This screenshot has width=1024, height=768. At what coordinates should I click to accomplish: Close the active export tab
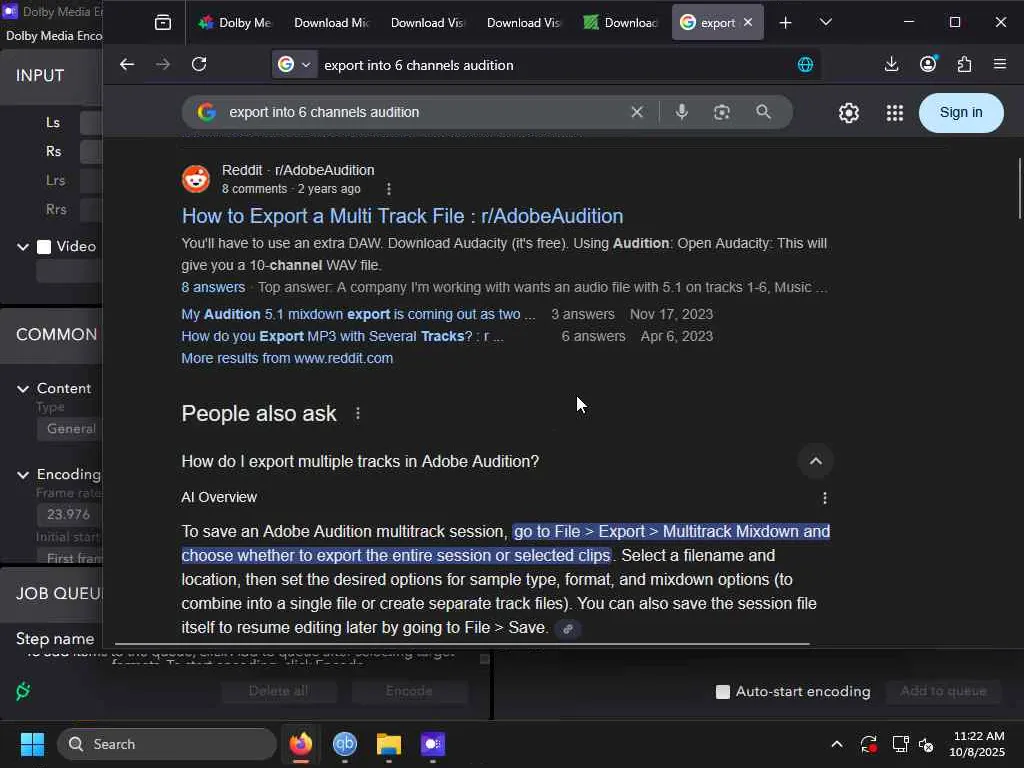pos(748,22)
